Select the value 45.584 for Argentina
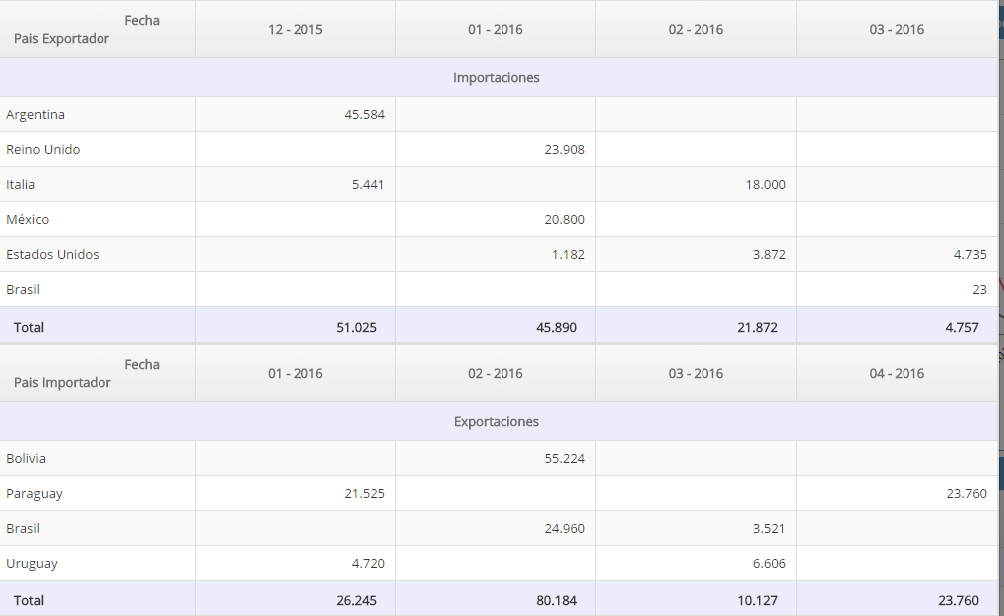The height and width of the screenshot is (616, 1004). (364, 115)
